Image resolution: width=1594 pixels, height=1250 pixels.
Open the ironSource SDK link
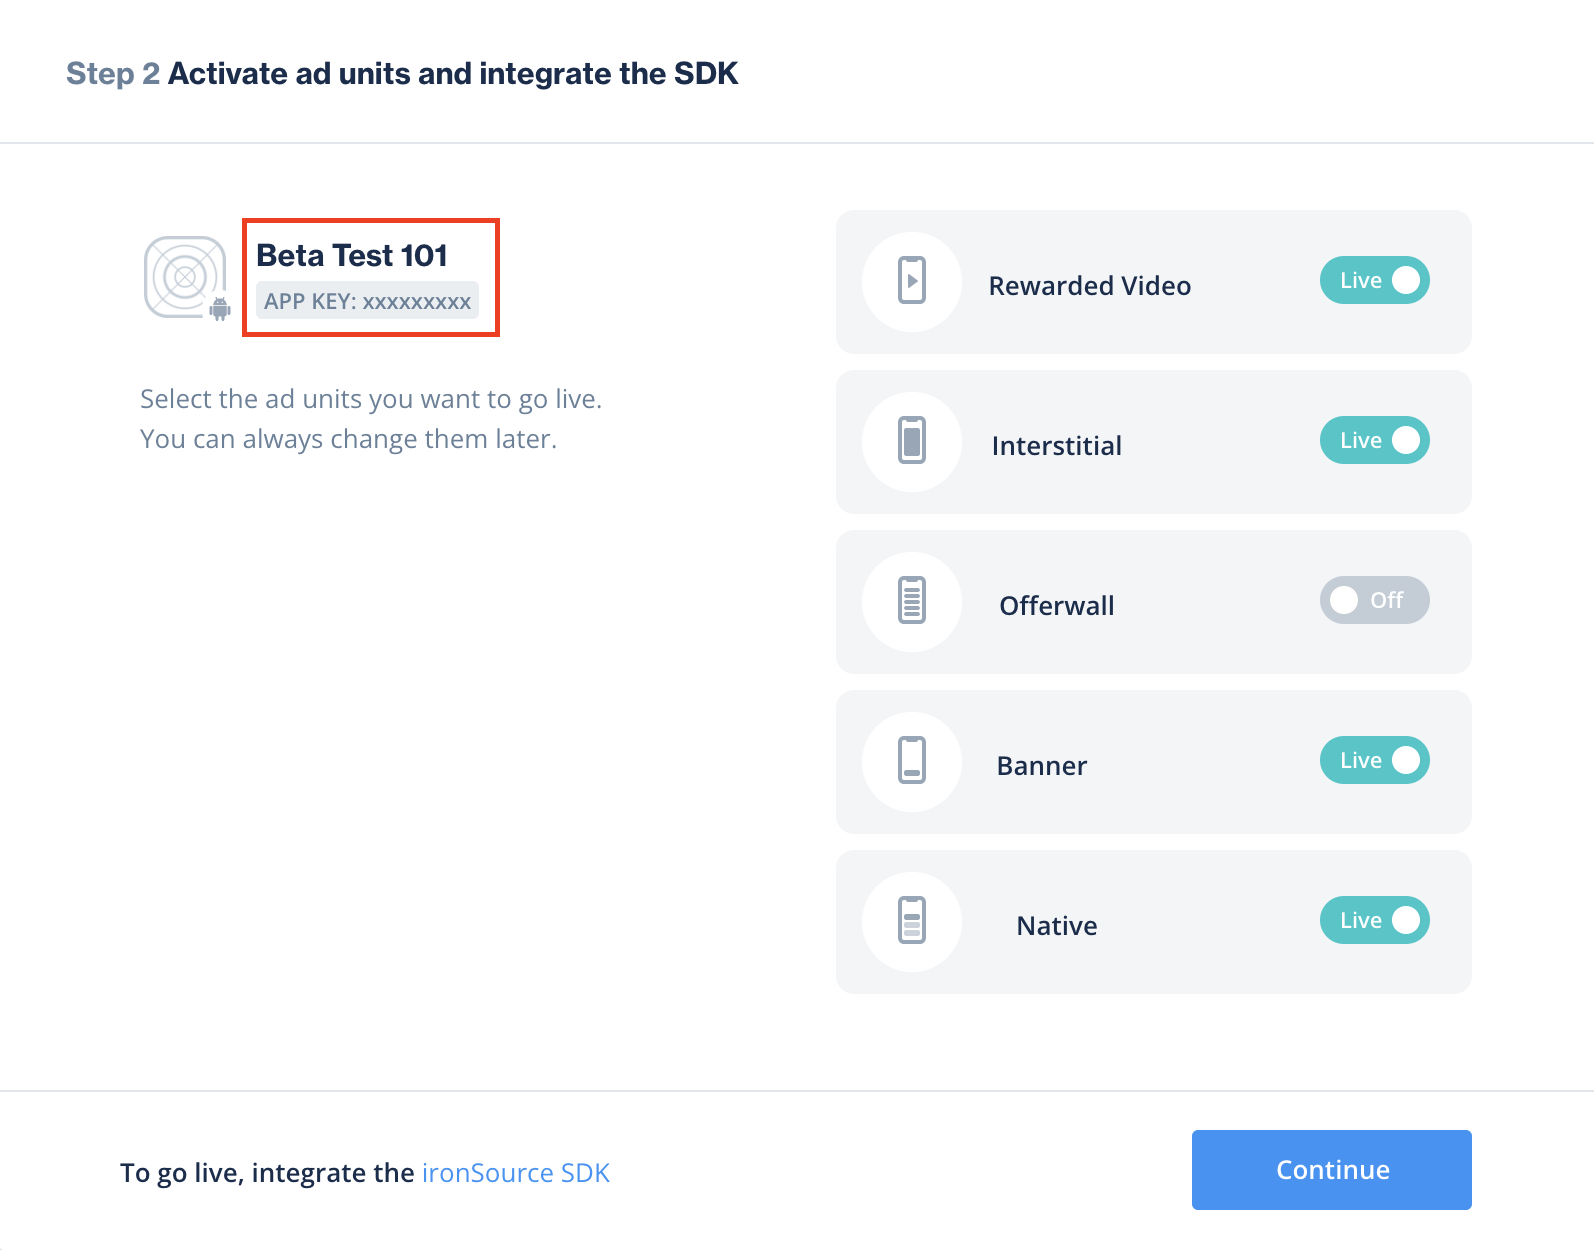point(515,1173)
